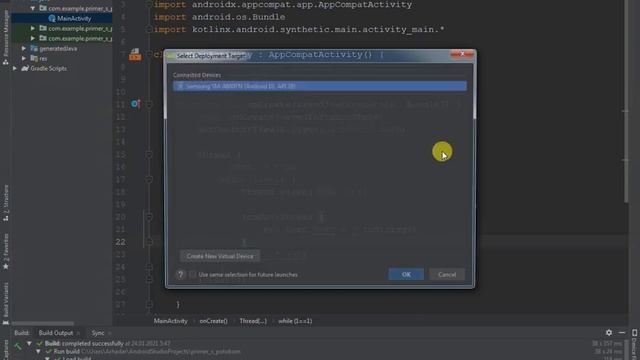The width and height of the screenshot is (640, 360).
Task: Collapse the expanded com.example.primer package
Action: (32, 8)
